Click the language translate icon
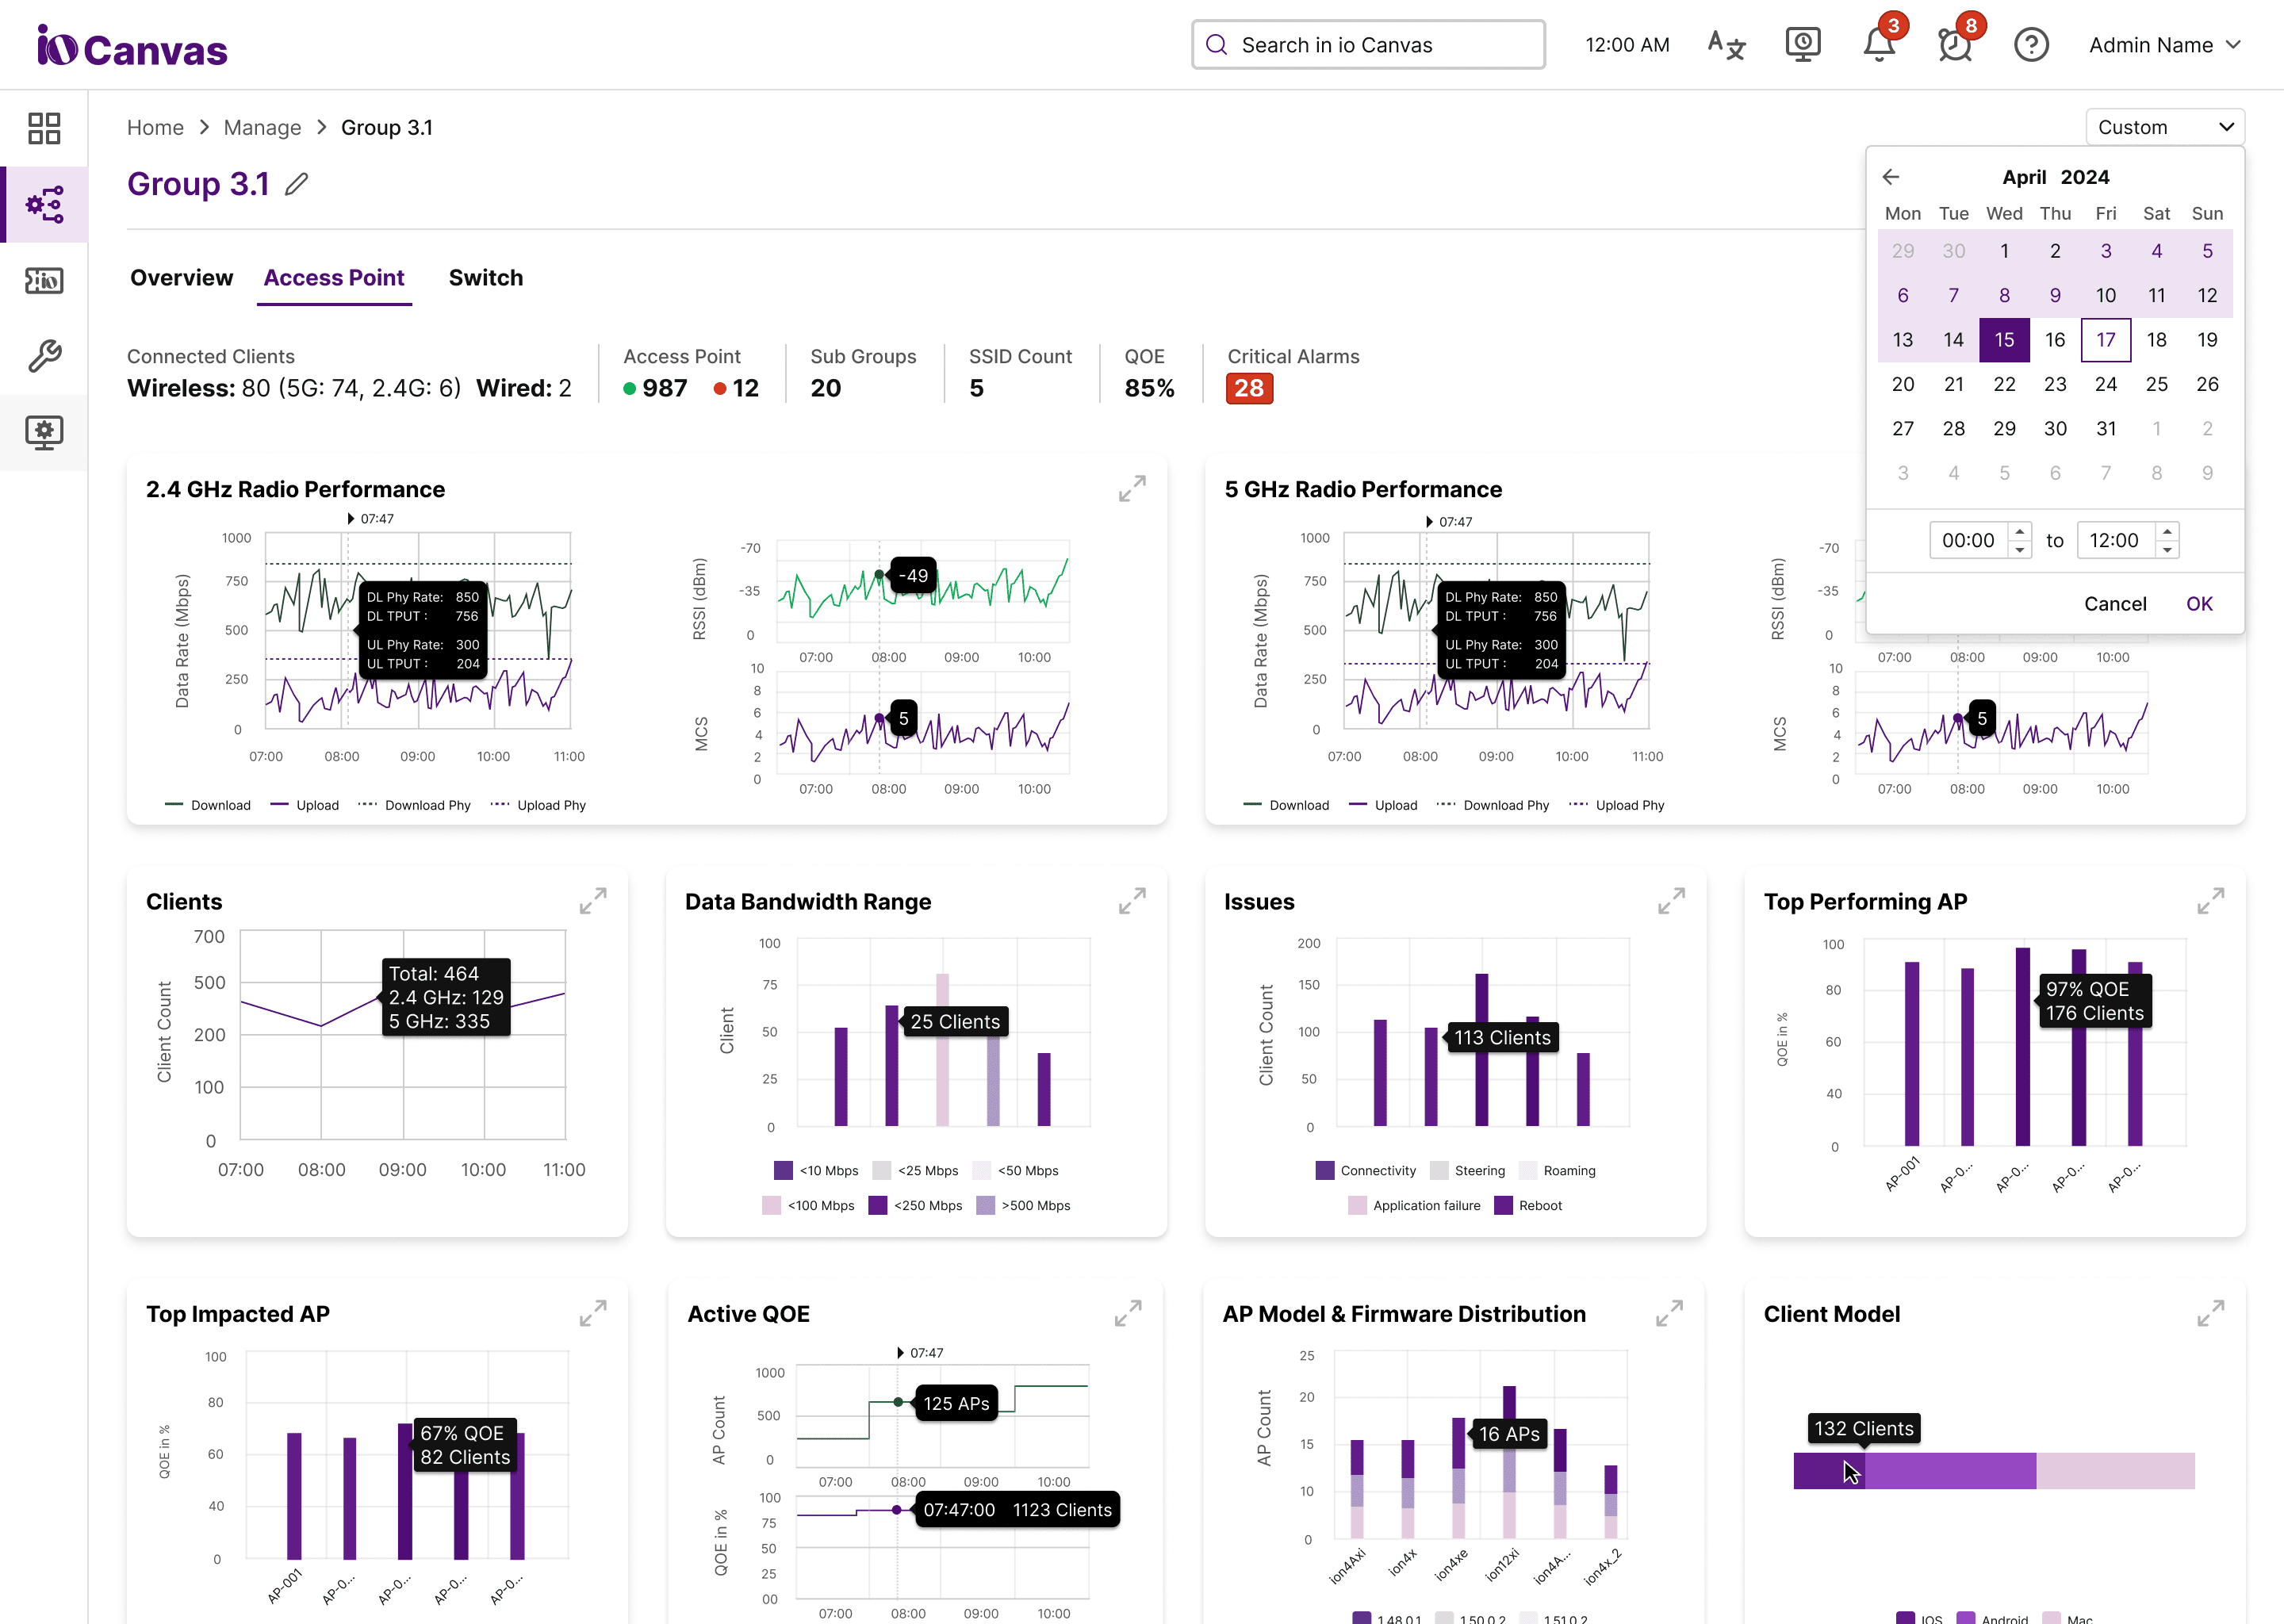Viewport: 2284px width, 1624px height. click(x=1726, y=45)
